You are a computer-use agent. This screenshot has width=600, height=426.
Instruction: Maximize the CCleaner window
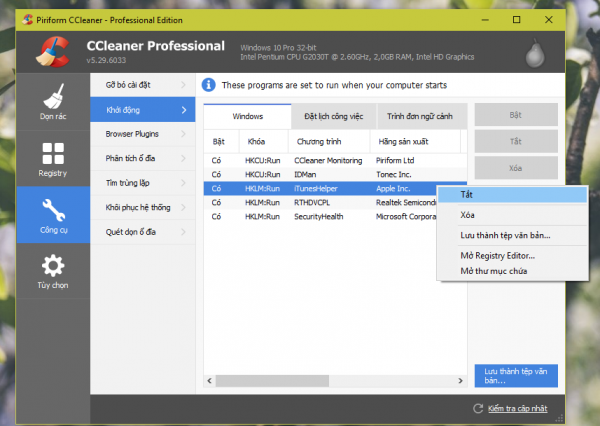[517, 20]
